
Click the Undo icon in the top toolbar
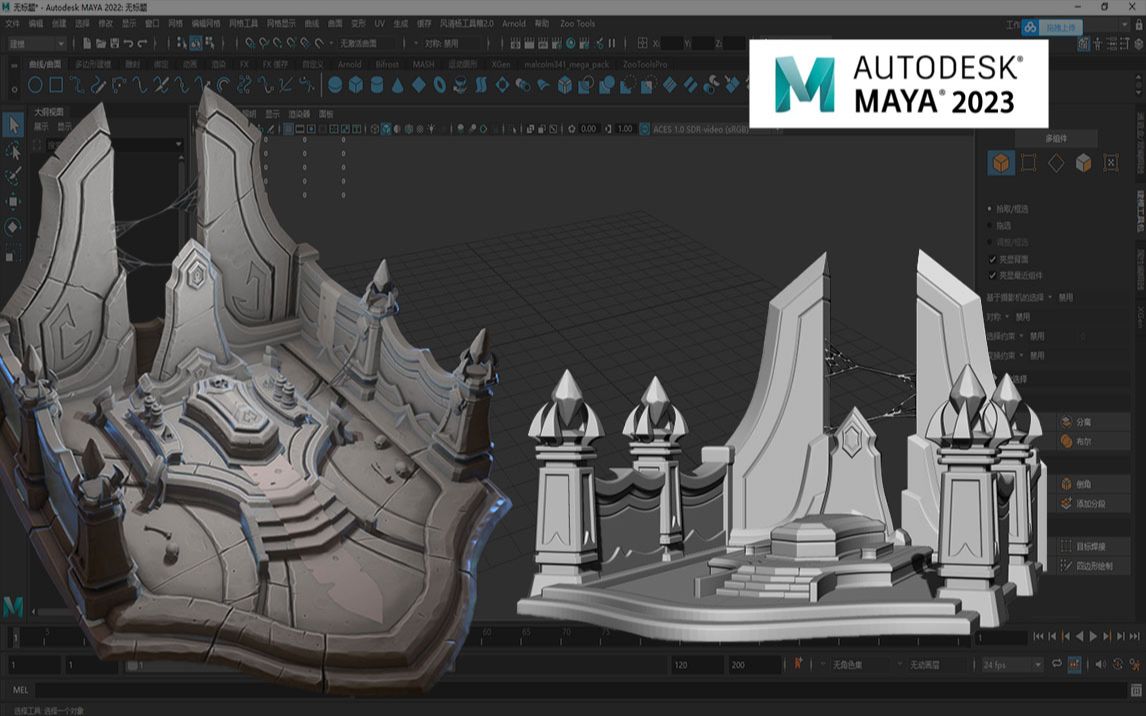click(x=128, y=42)
